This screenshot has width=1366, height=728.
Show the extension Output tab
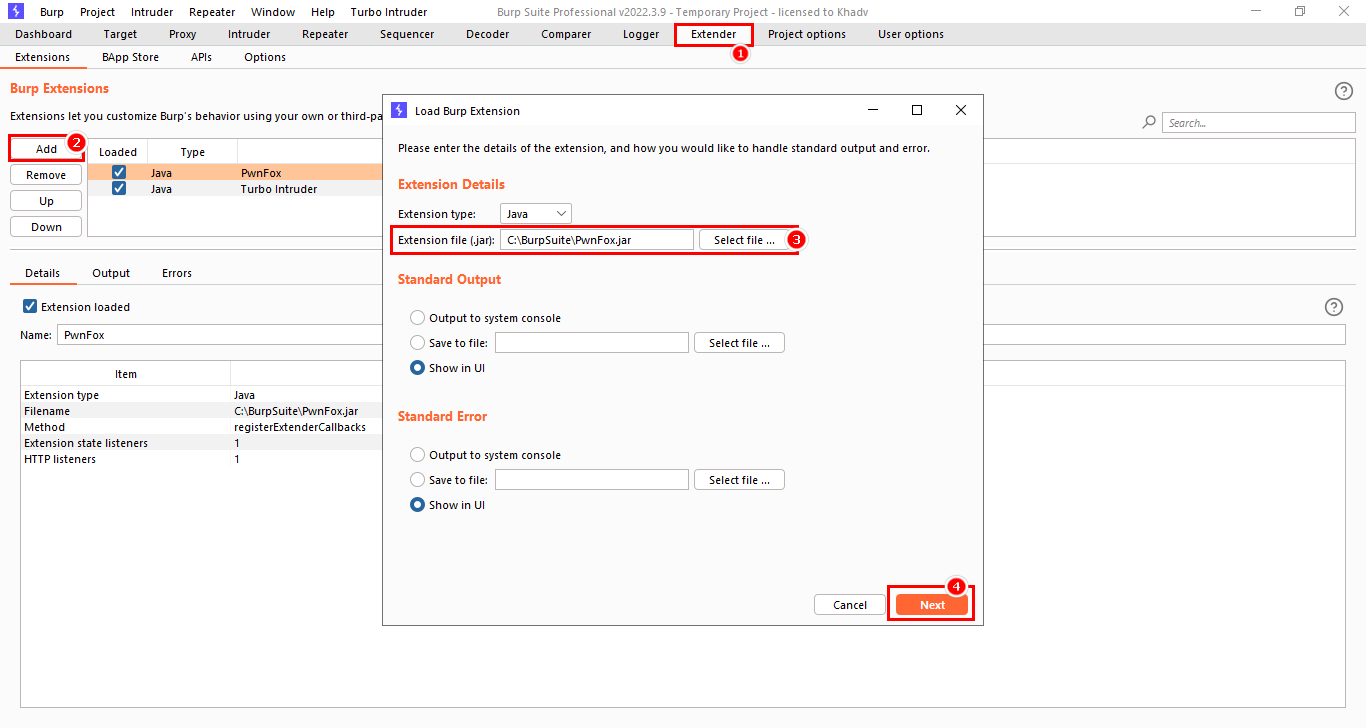(111, 273)
